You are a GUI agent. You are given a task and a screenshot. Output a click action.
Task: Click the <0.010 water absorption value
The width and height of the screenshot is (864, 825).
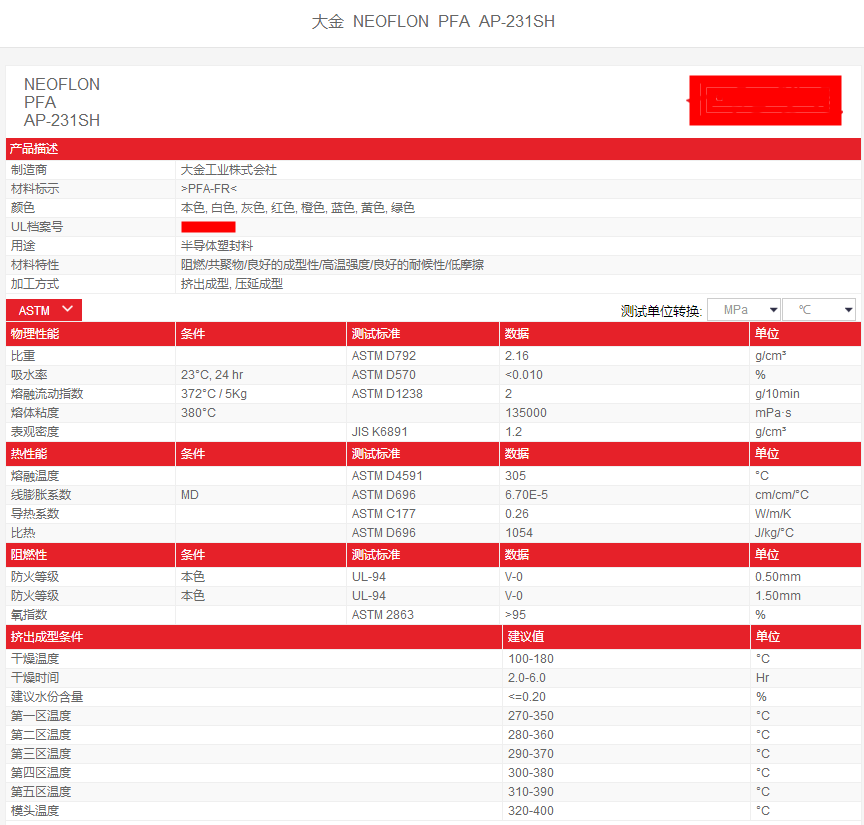pos(524,375)
